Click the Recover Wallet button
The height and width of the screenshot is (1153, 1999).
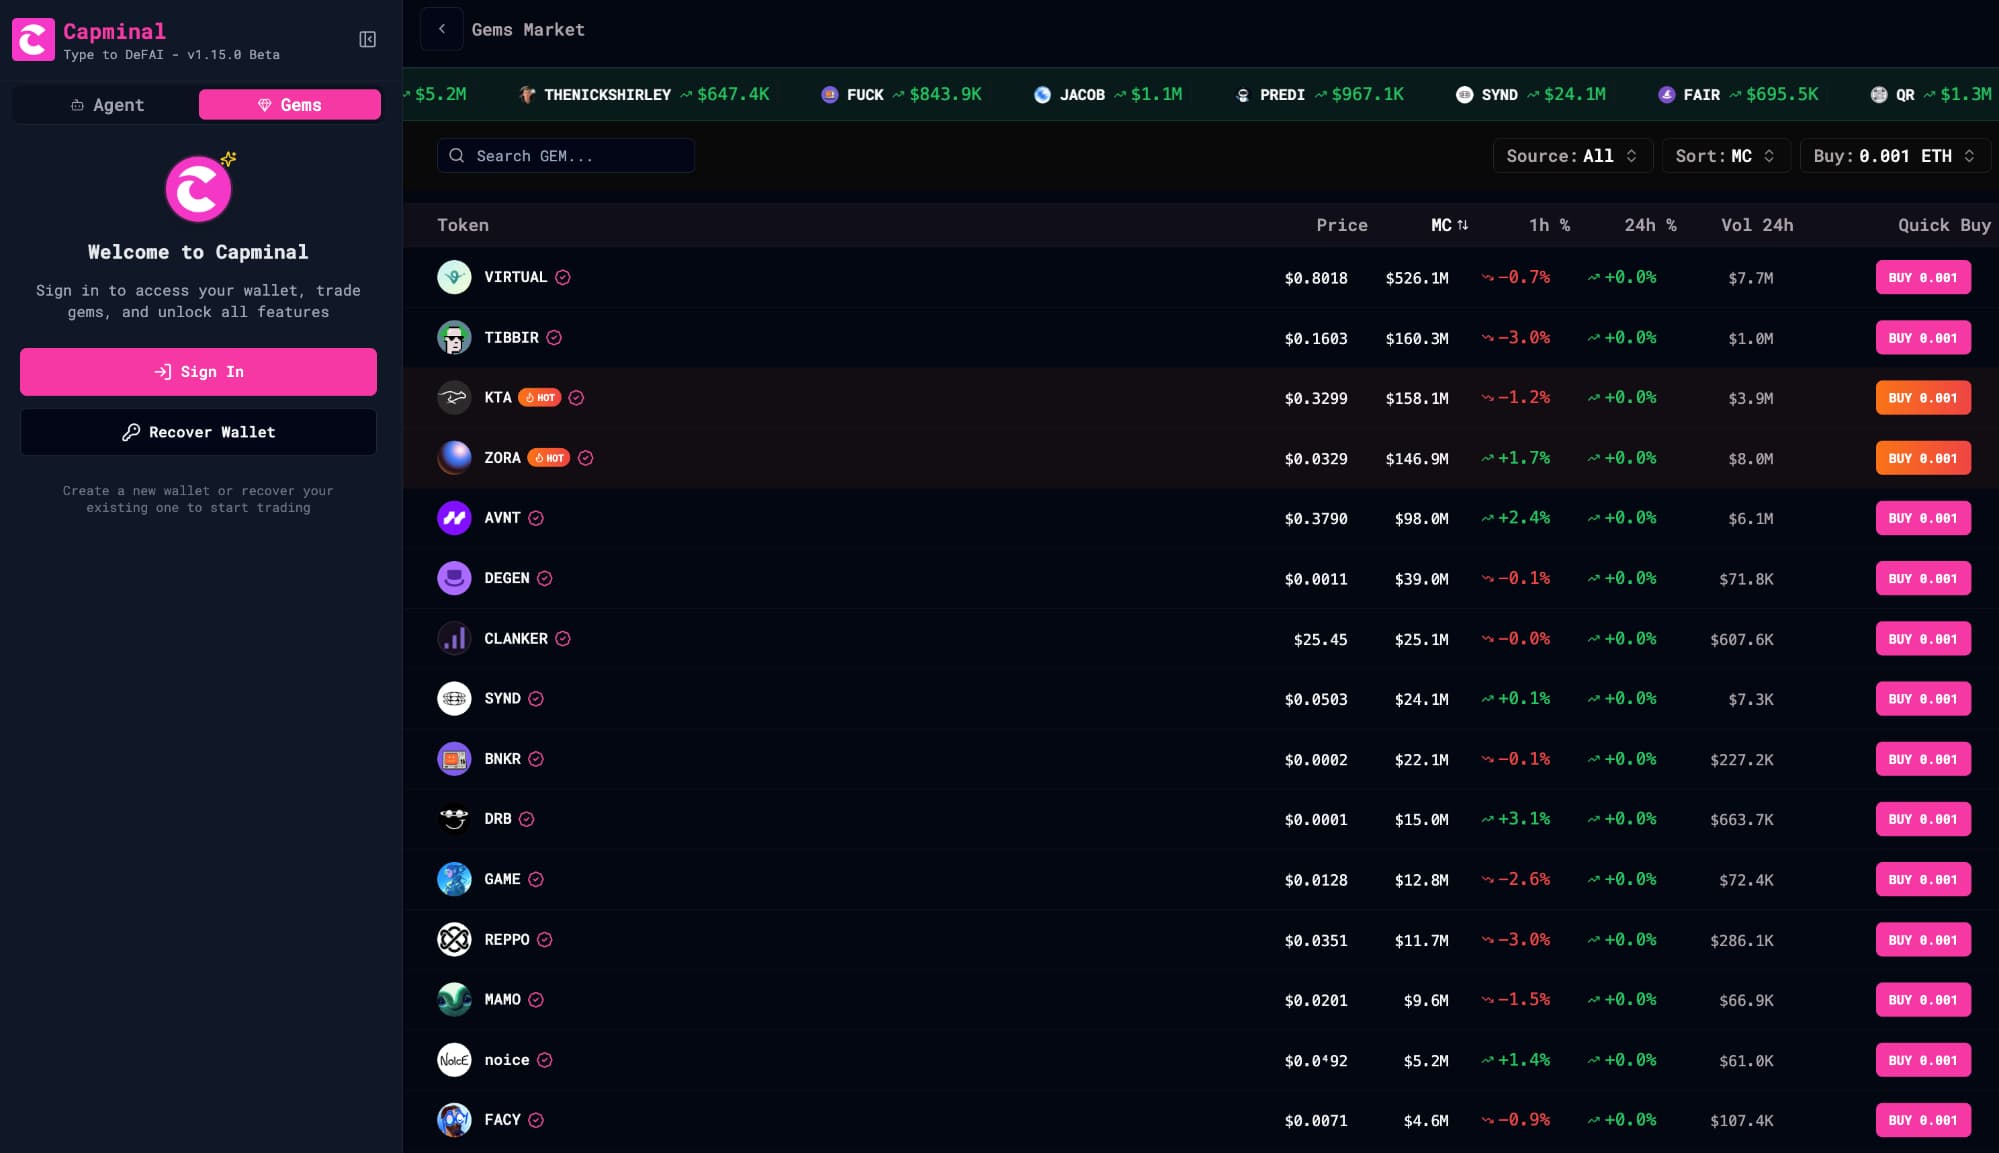click(x=198, y=432)
